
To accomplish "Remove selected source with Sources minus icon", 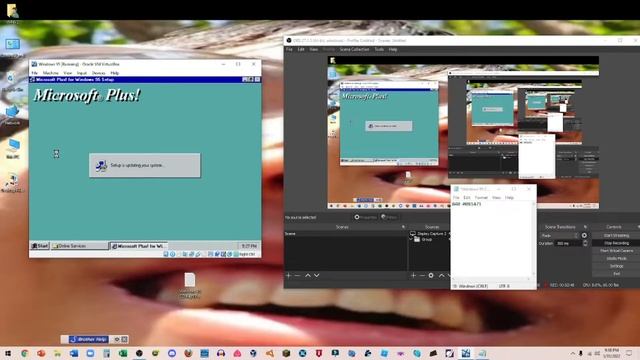I will tap(422, 276).
